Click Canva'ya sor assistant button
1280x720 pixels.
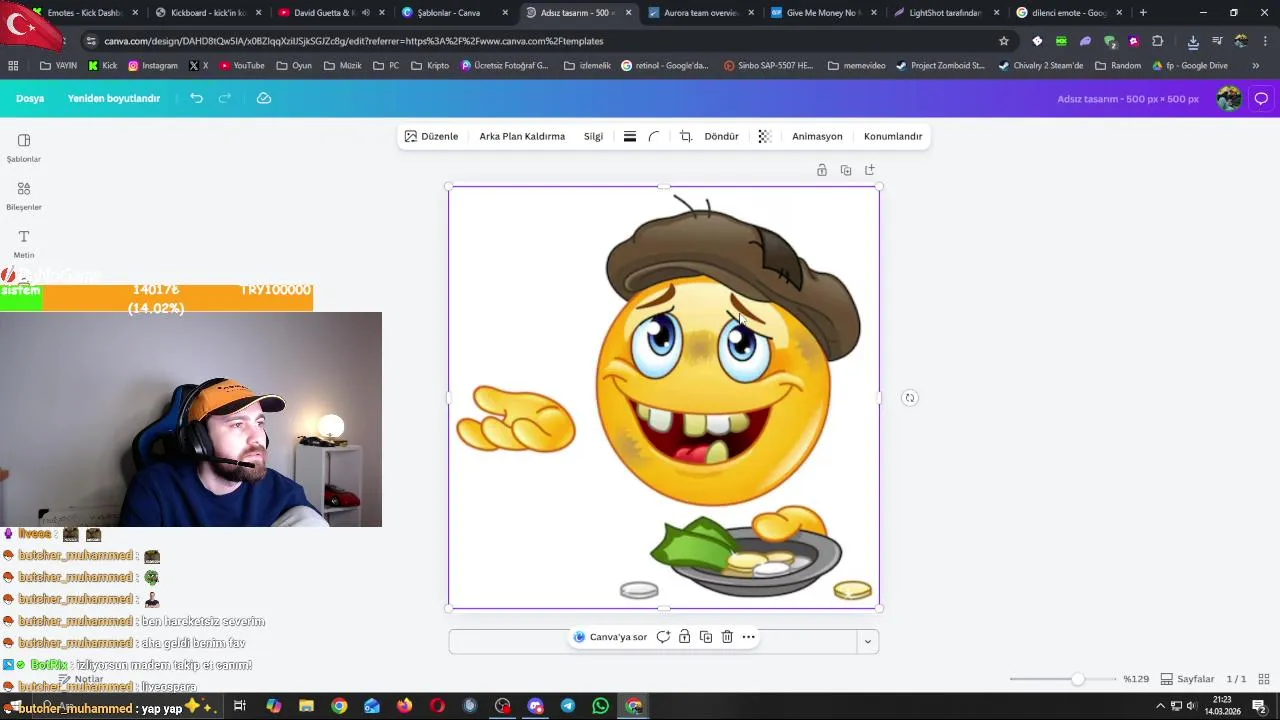tap(610, 637)
